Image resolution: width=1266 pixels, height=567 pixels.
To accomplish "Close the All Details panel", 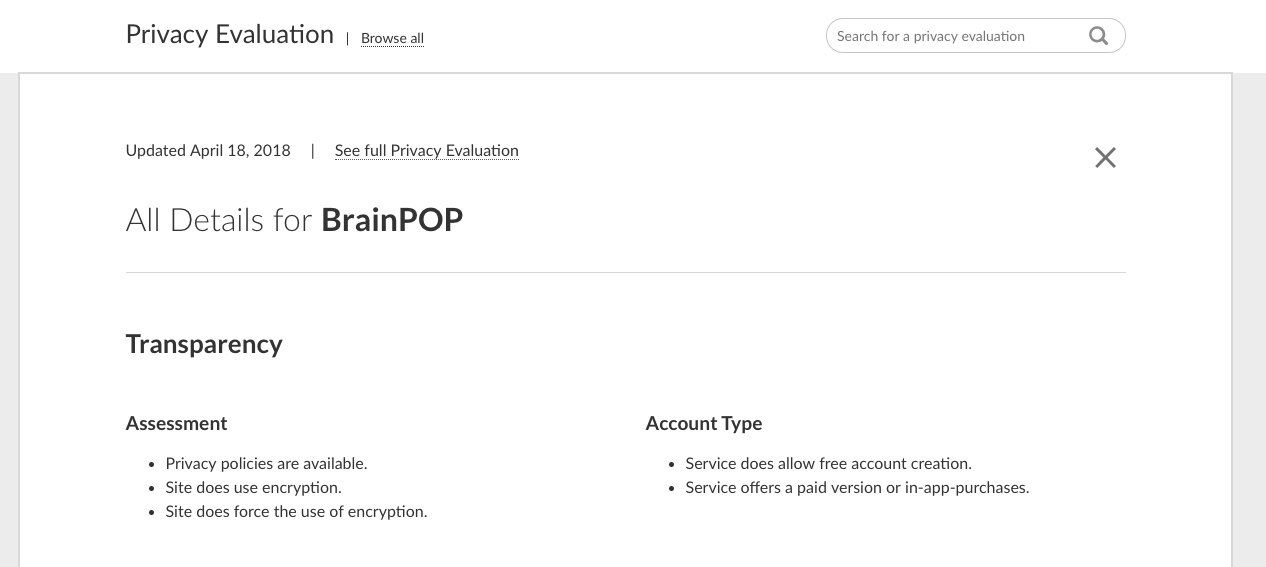I will [1105, 157].
